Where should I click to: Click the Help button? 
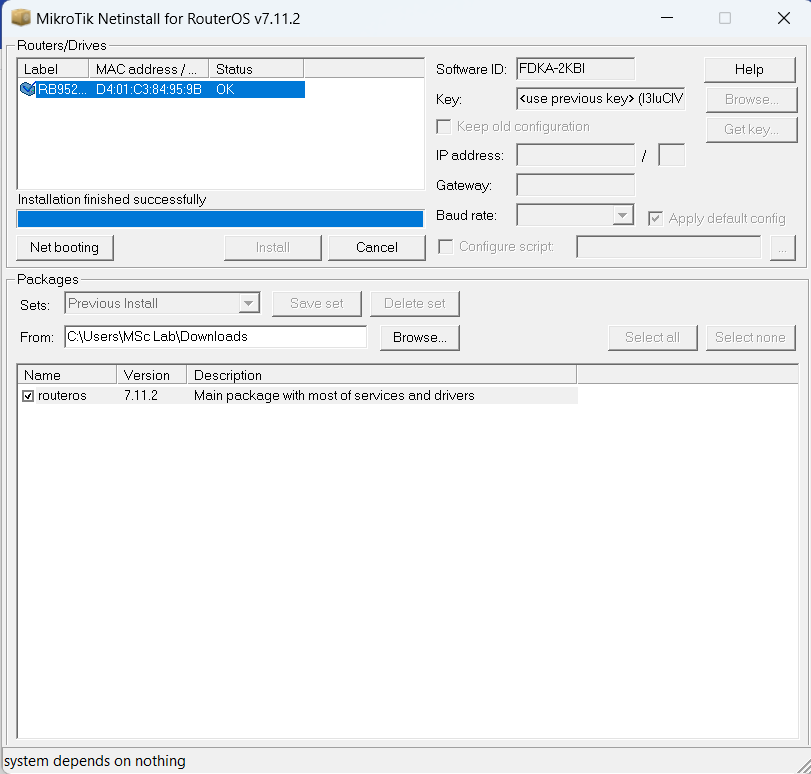[749, 69]
